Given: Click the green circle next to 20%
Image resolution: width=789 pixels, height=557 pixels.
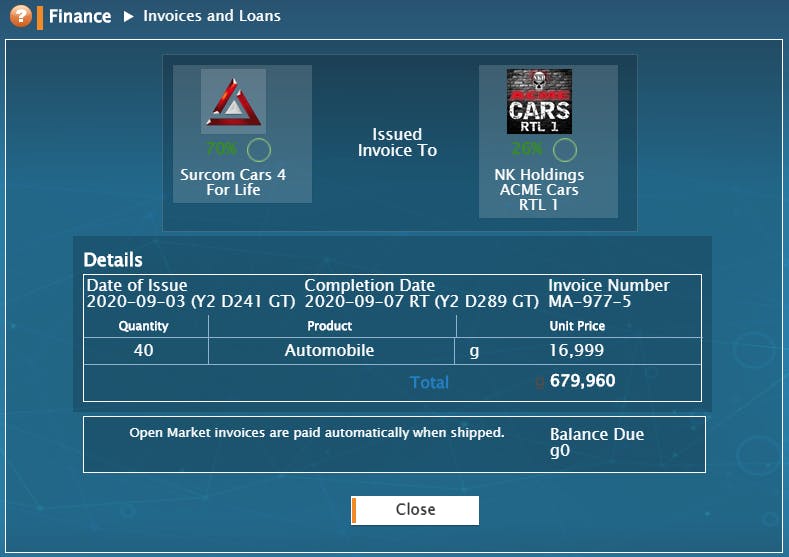Looking at the screenshot, I should point(565,149).
